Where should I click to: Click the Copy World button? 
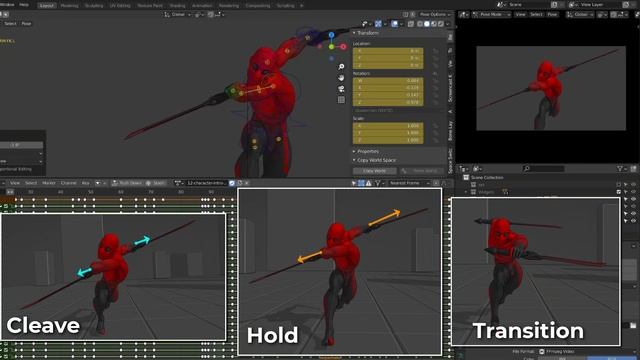tap(375, 171)
